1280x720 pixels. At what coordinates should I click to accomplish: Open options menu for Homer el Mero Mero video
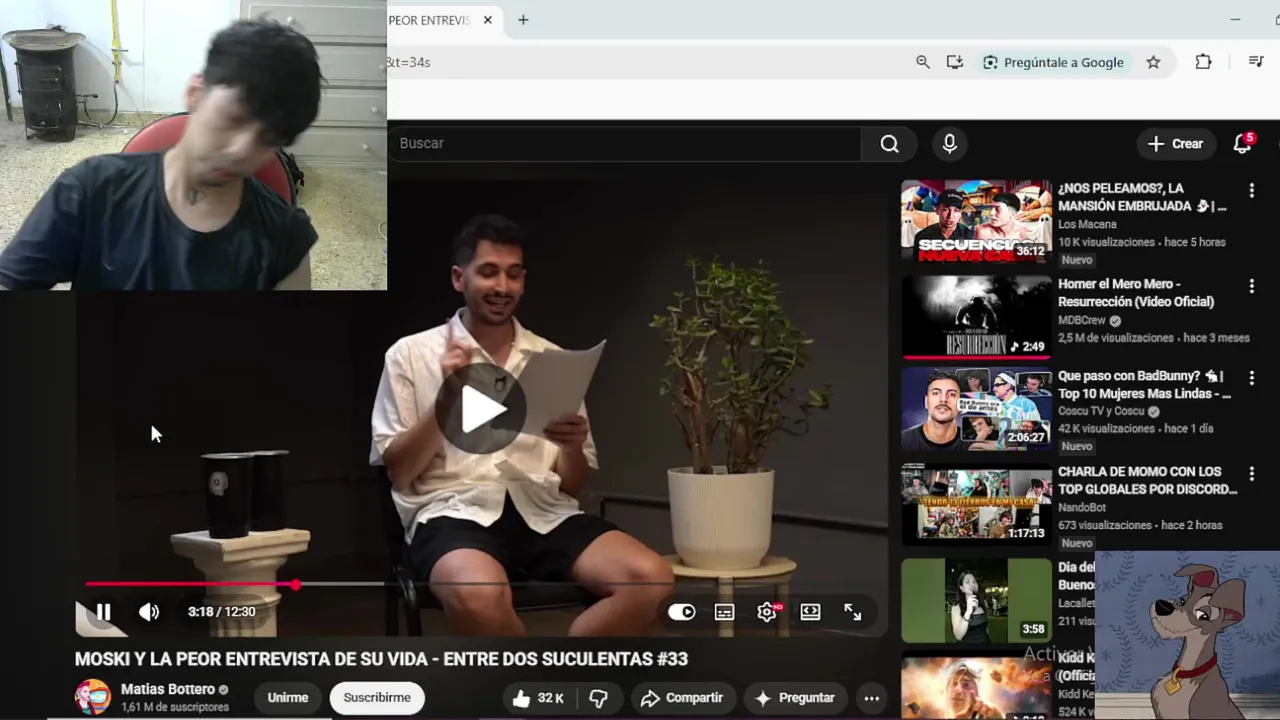pos(1251,286)
